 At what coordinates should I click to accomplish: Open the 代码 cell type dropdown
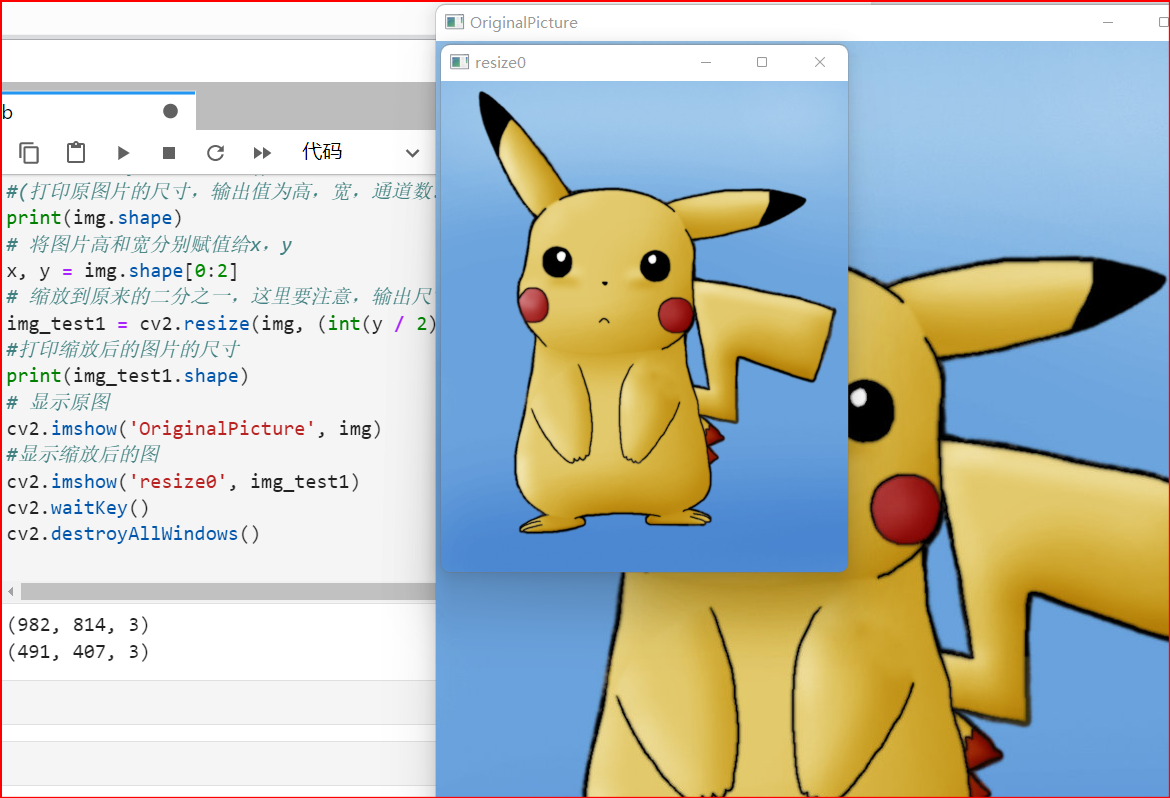(x=361, y=152)
